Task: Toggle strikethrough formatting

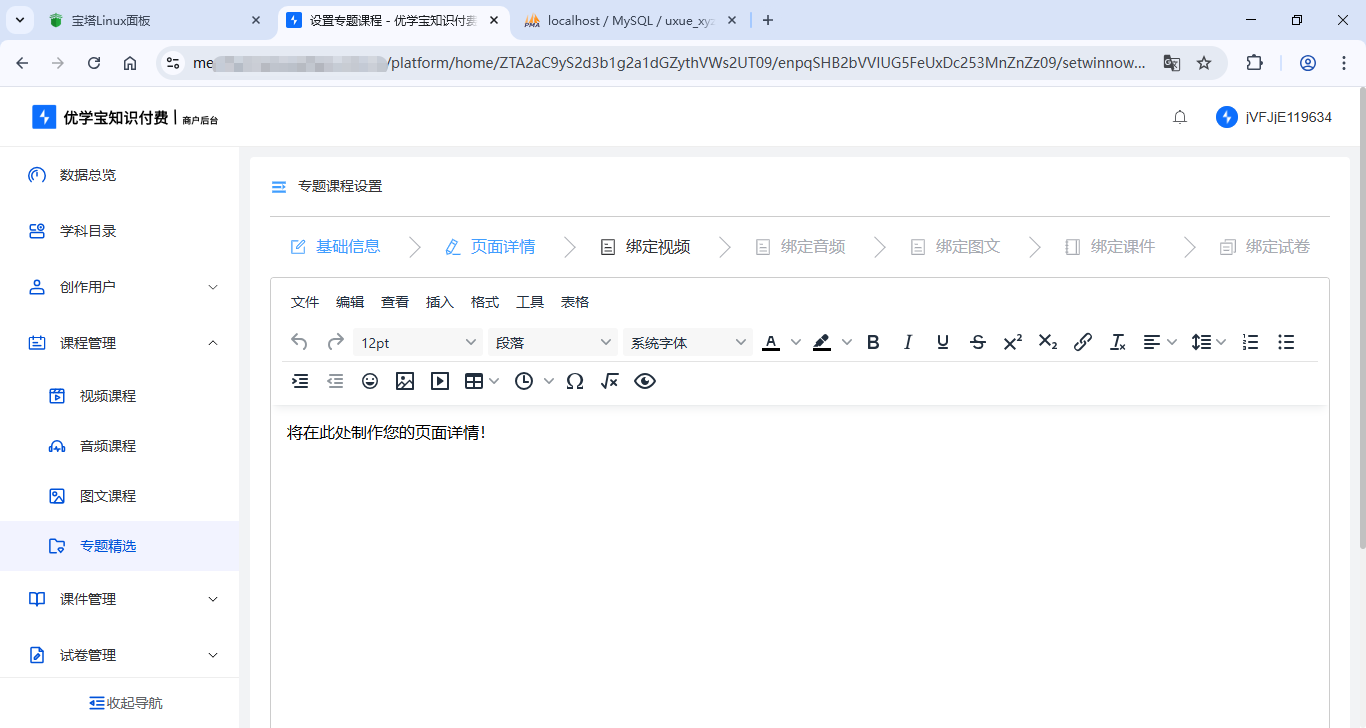Action: [x=977, y=342]
